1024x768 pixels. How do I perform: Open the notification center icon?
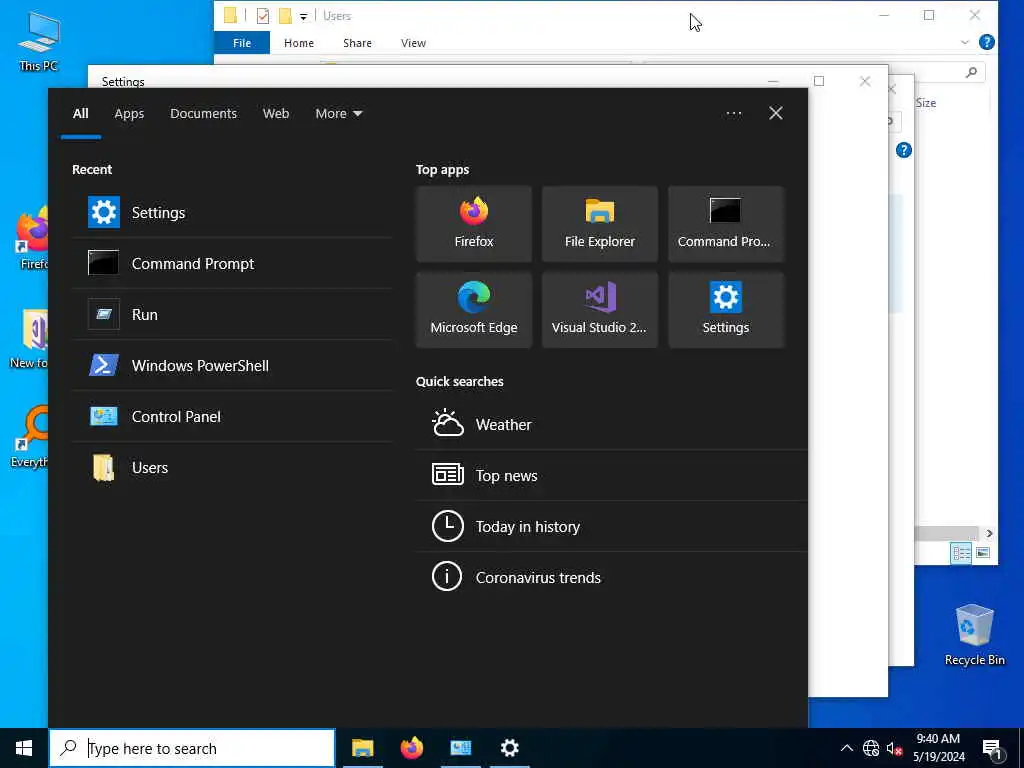coord(992,749)
